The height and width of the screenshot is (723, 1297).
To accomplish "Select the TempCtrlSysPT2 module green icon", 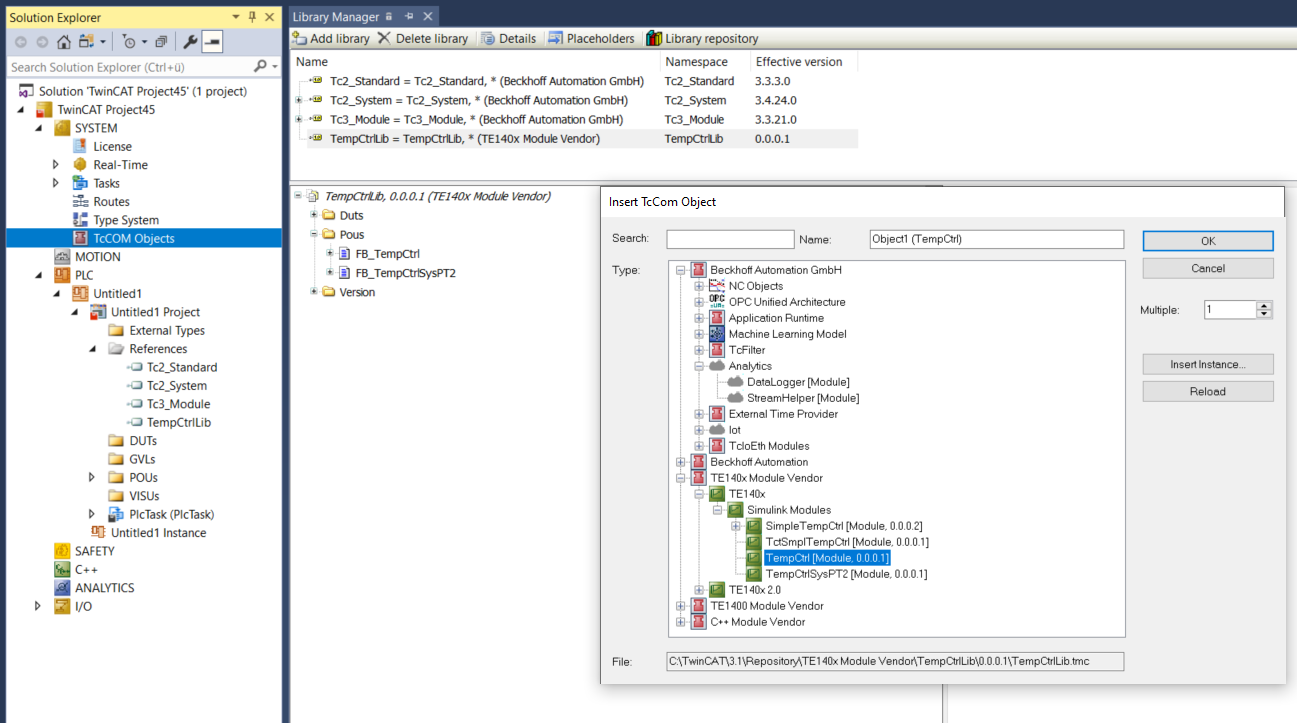I will click(754, 574).
